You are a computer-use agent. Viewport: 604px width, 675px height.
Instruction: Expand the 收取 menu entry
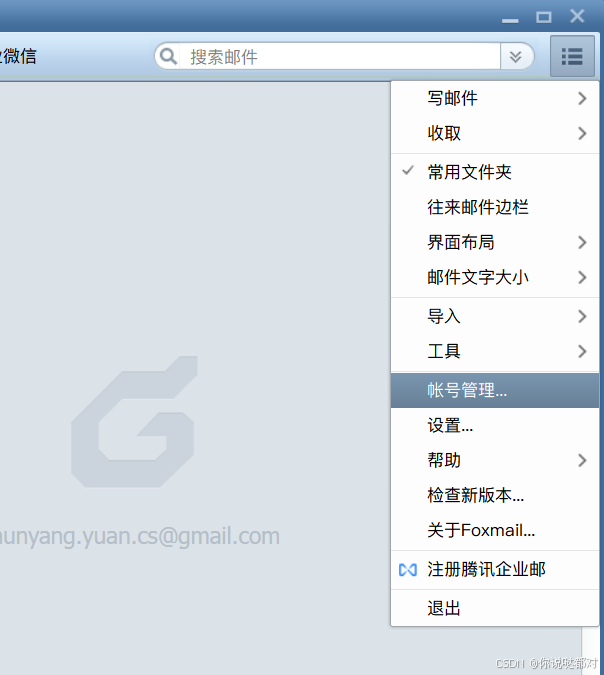coord(495,133)
